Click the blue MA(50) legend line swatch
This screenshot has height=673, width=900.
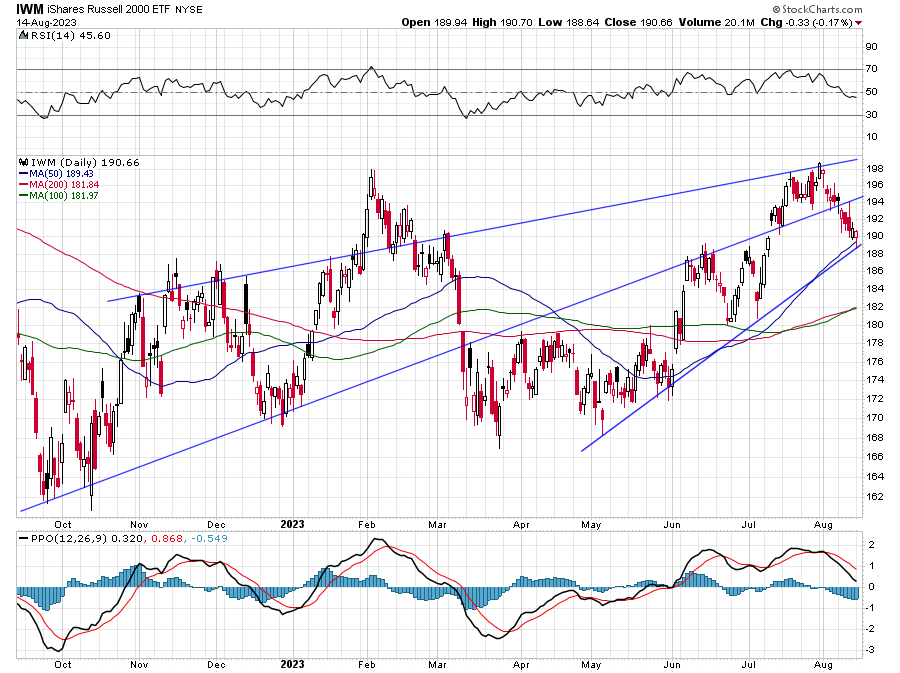24,174
